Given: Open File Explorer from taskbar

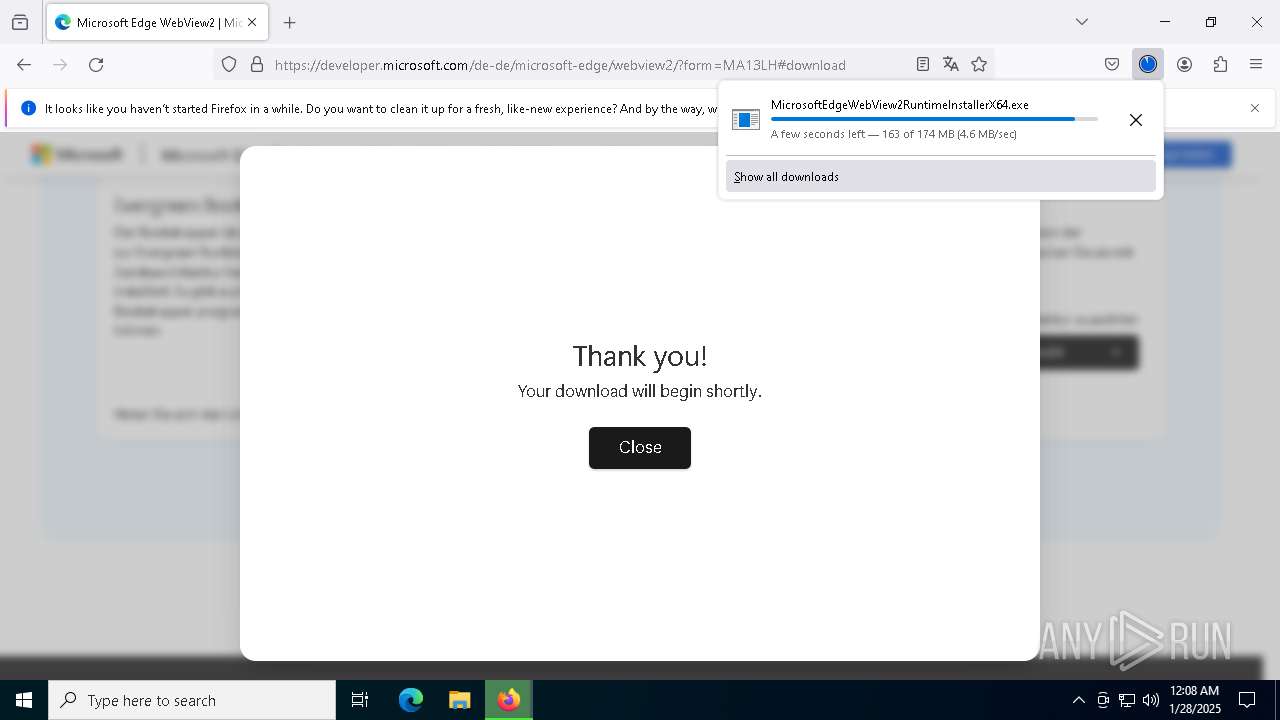Looking at the screenshot, I should pos(460,700).
